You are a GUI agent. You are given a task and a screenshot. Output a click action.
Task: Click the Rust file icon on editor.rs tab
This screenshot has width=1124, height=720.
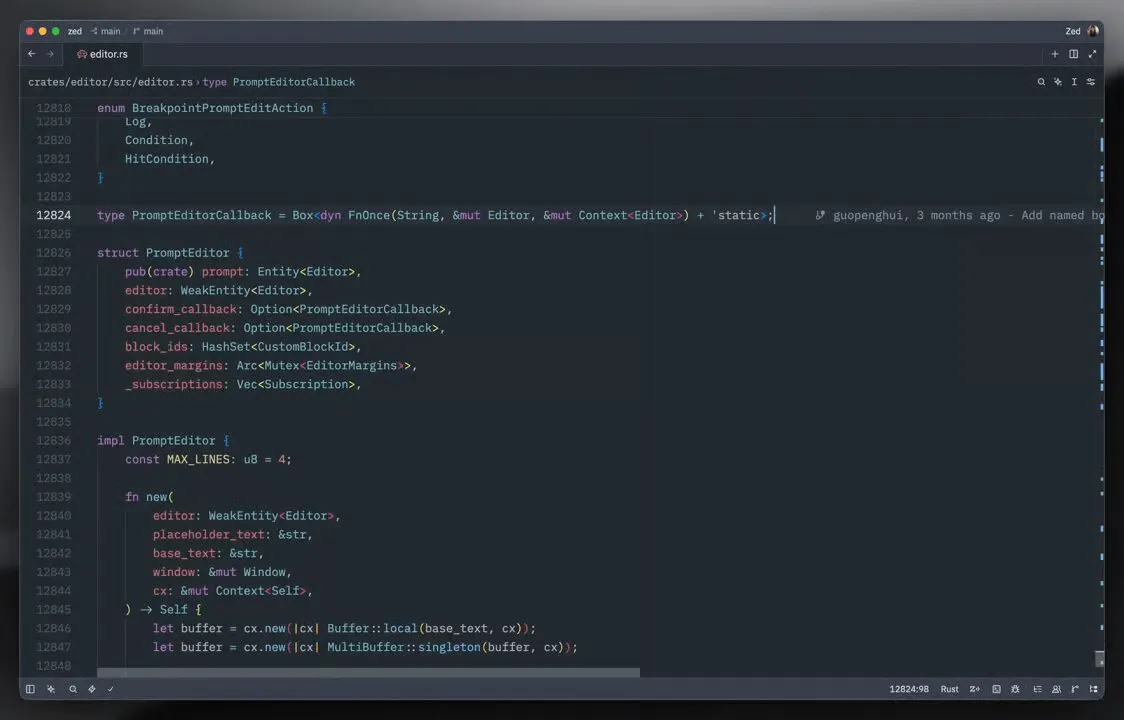[82, 54]
